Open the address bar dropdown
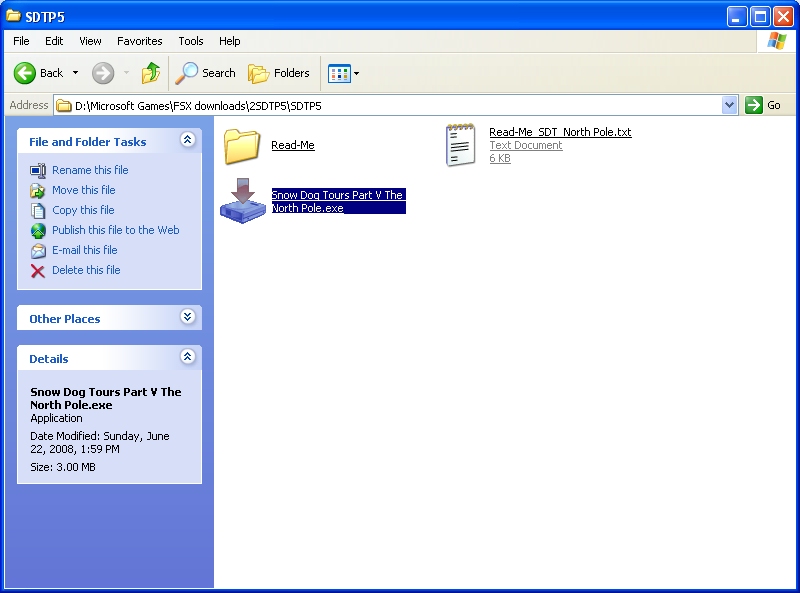This screenshot has width=800, height=593. point(729,105)
